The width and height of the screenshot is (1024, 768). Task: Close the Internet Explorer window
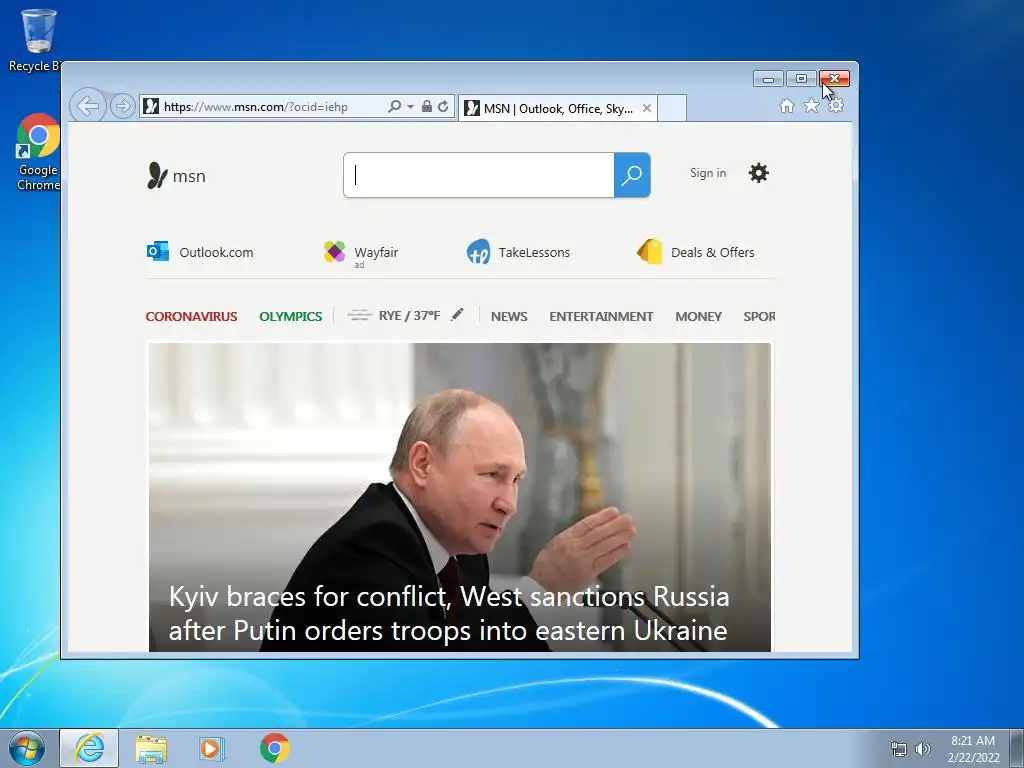click(x=835, y=79)
